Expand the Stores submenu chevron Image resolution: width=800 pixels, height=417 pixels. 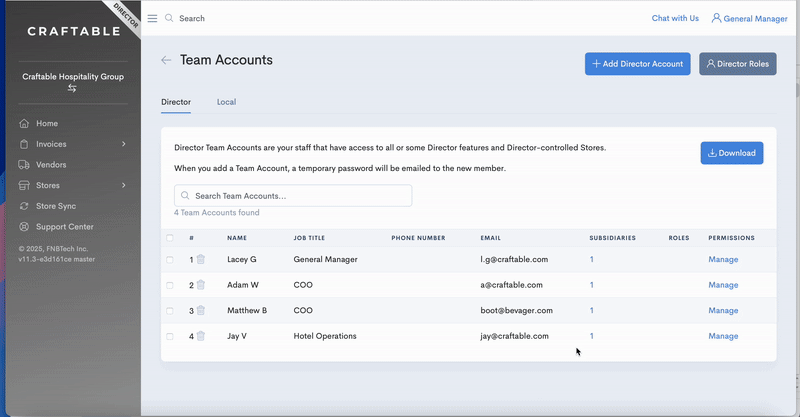[123, 185]
